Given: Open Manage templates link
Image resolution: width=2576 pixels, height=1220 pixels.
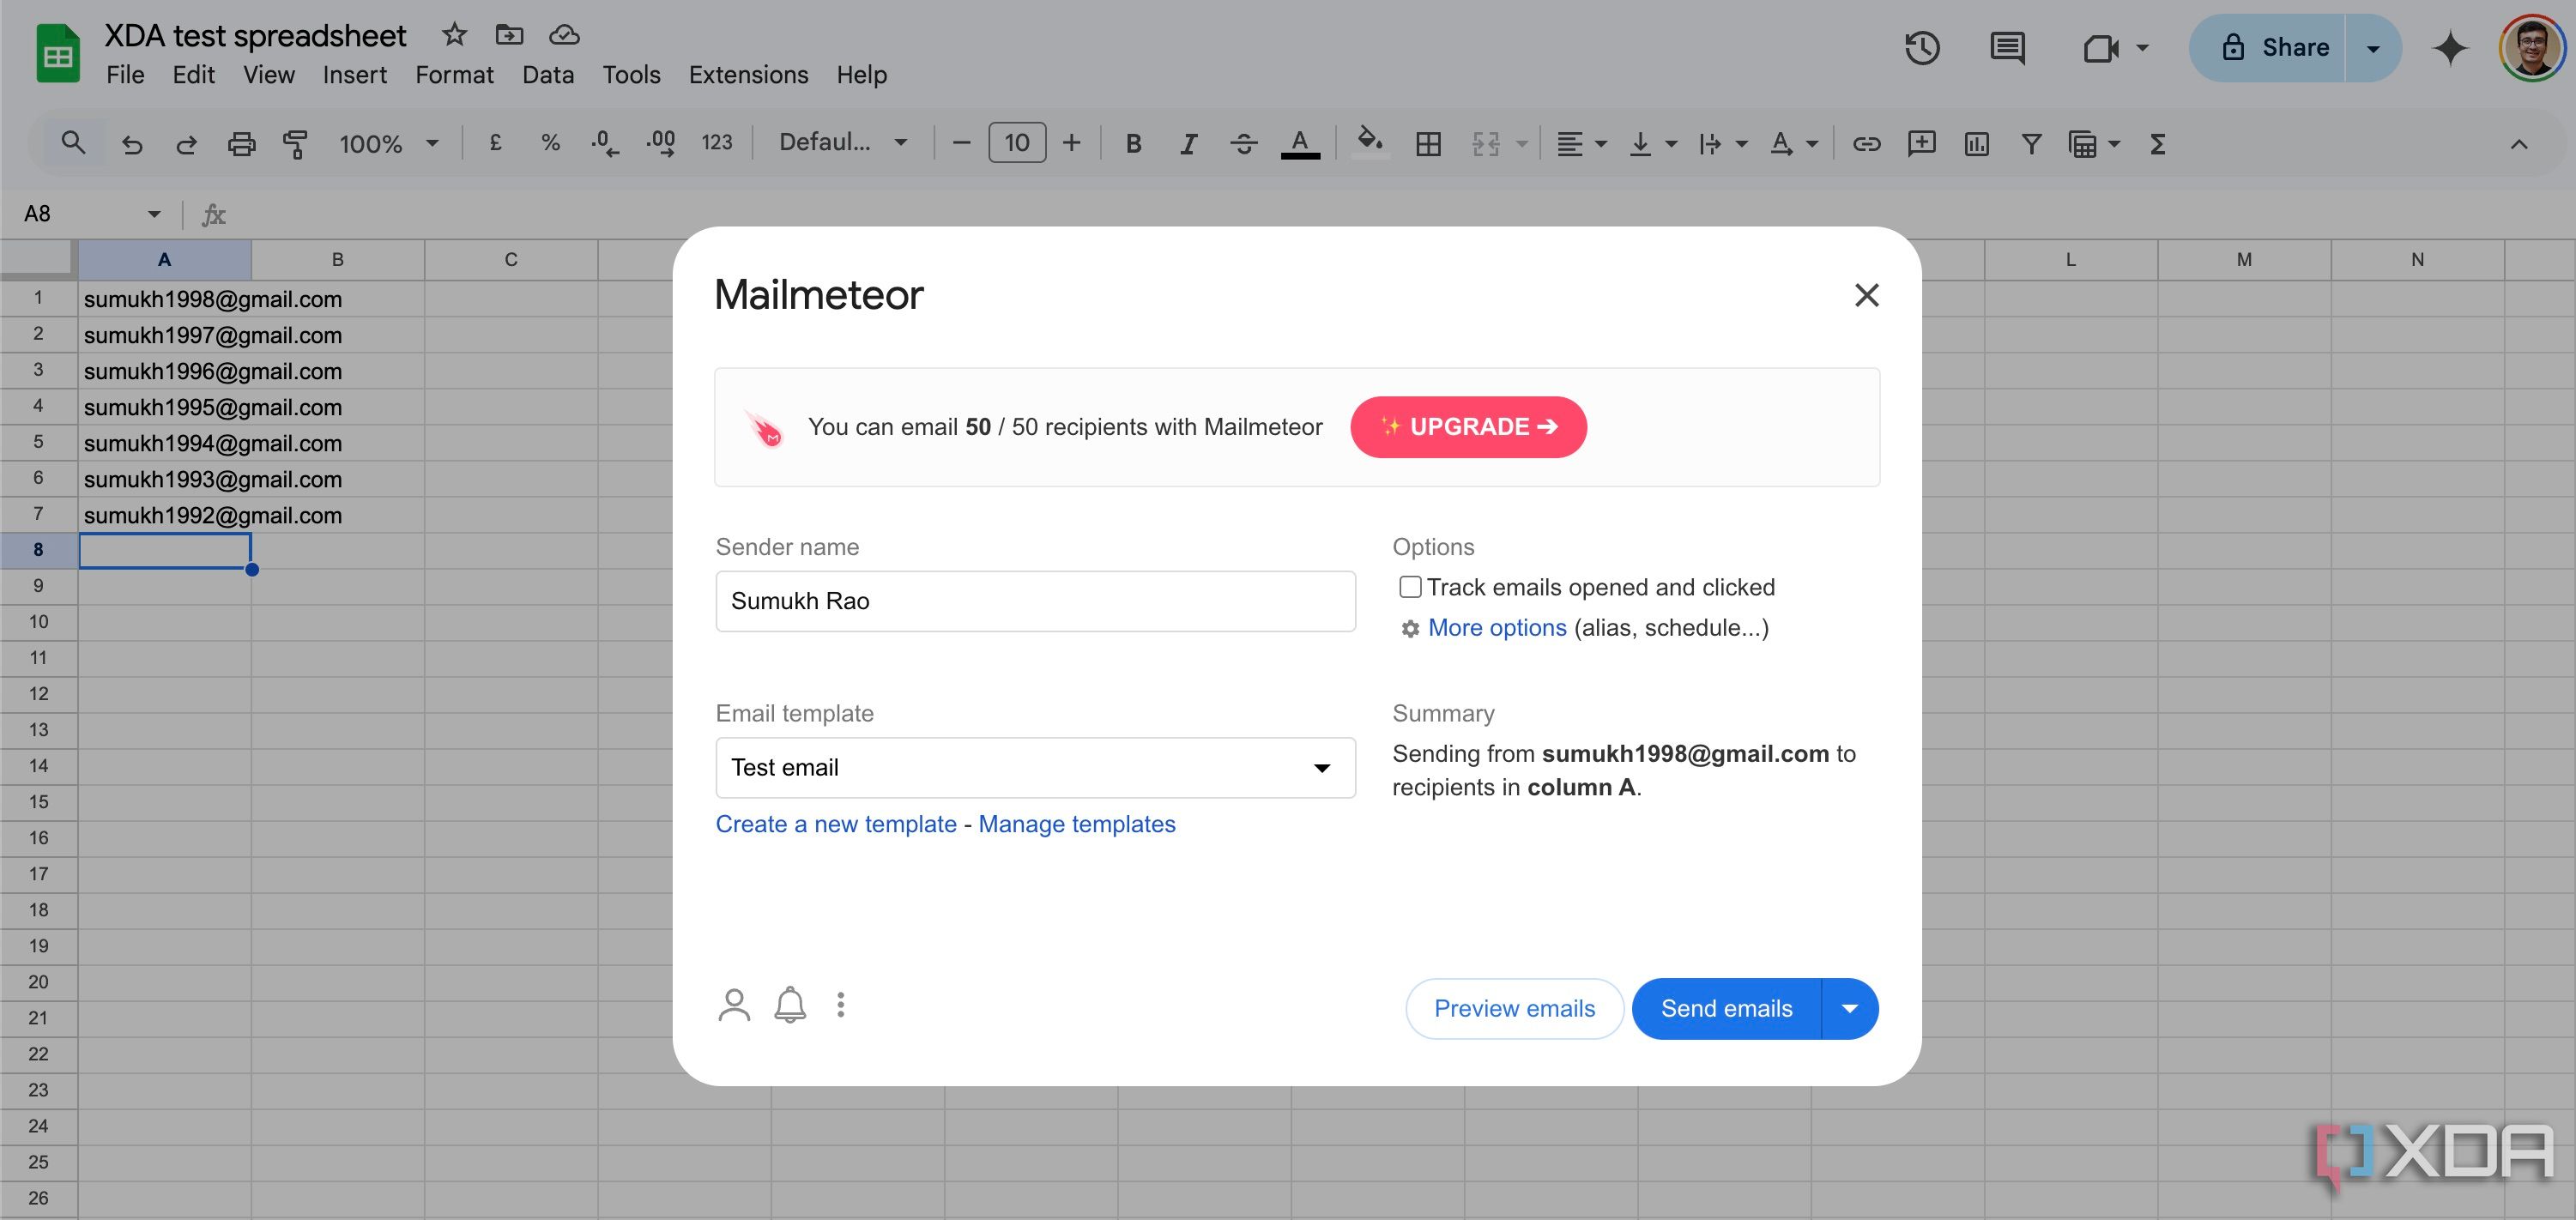Looking at the screenshot, I should [x=1076, y=824].
